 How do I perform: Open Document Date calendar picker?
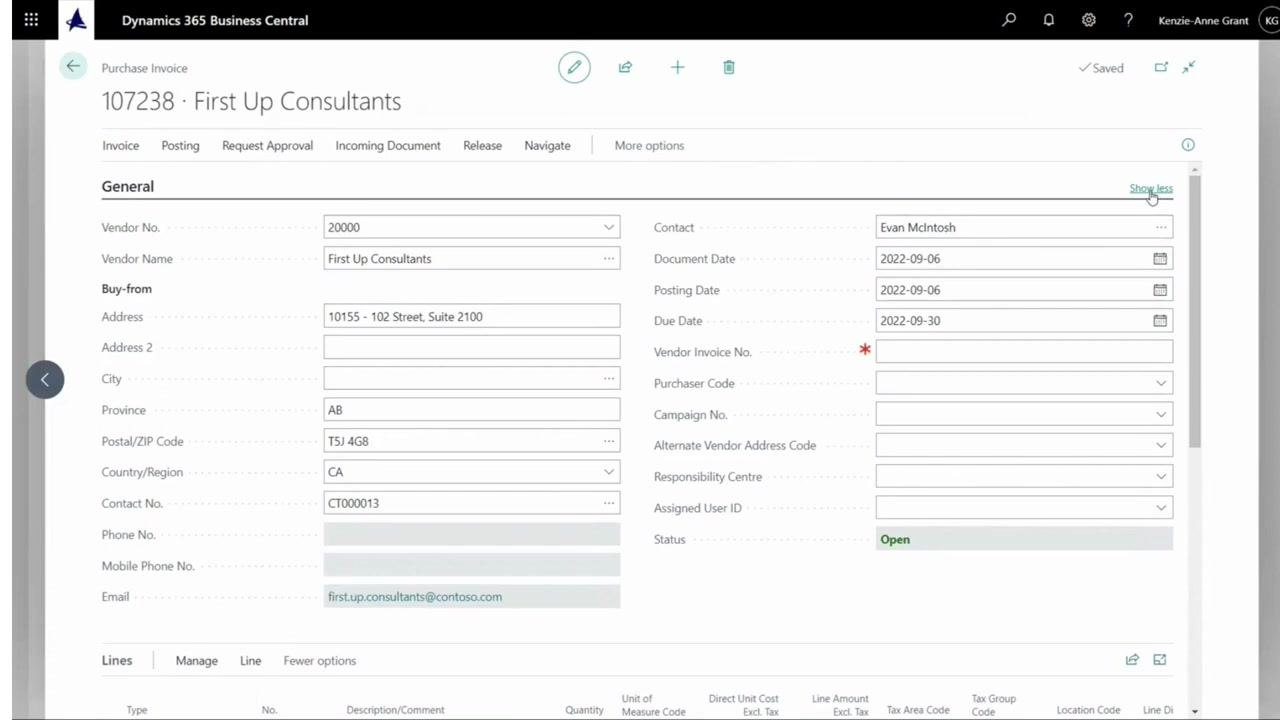click(x=1160, y=259)
